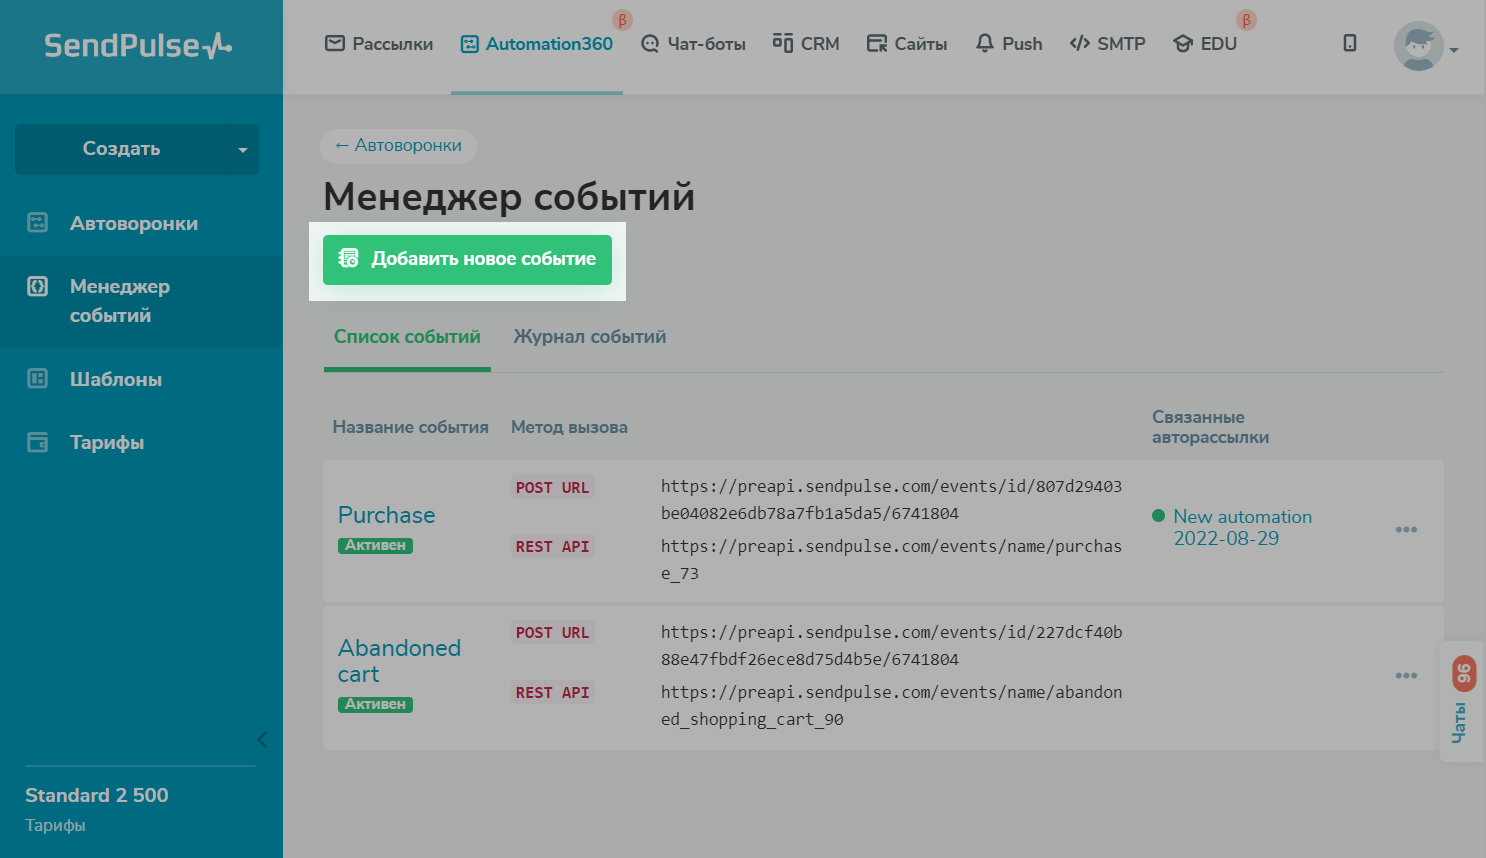The width and height of the screenshot is (1486, 858).
Task: Switch to the Список событий tab
Action: pyautogui.click(x=407, y=337)
